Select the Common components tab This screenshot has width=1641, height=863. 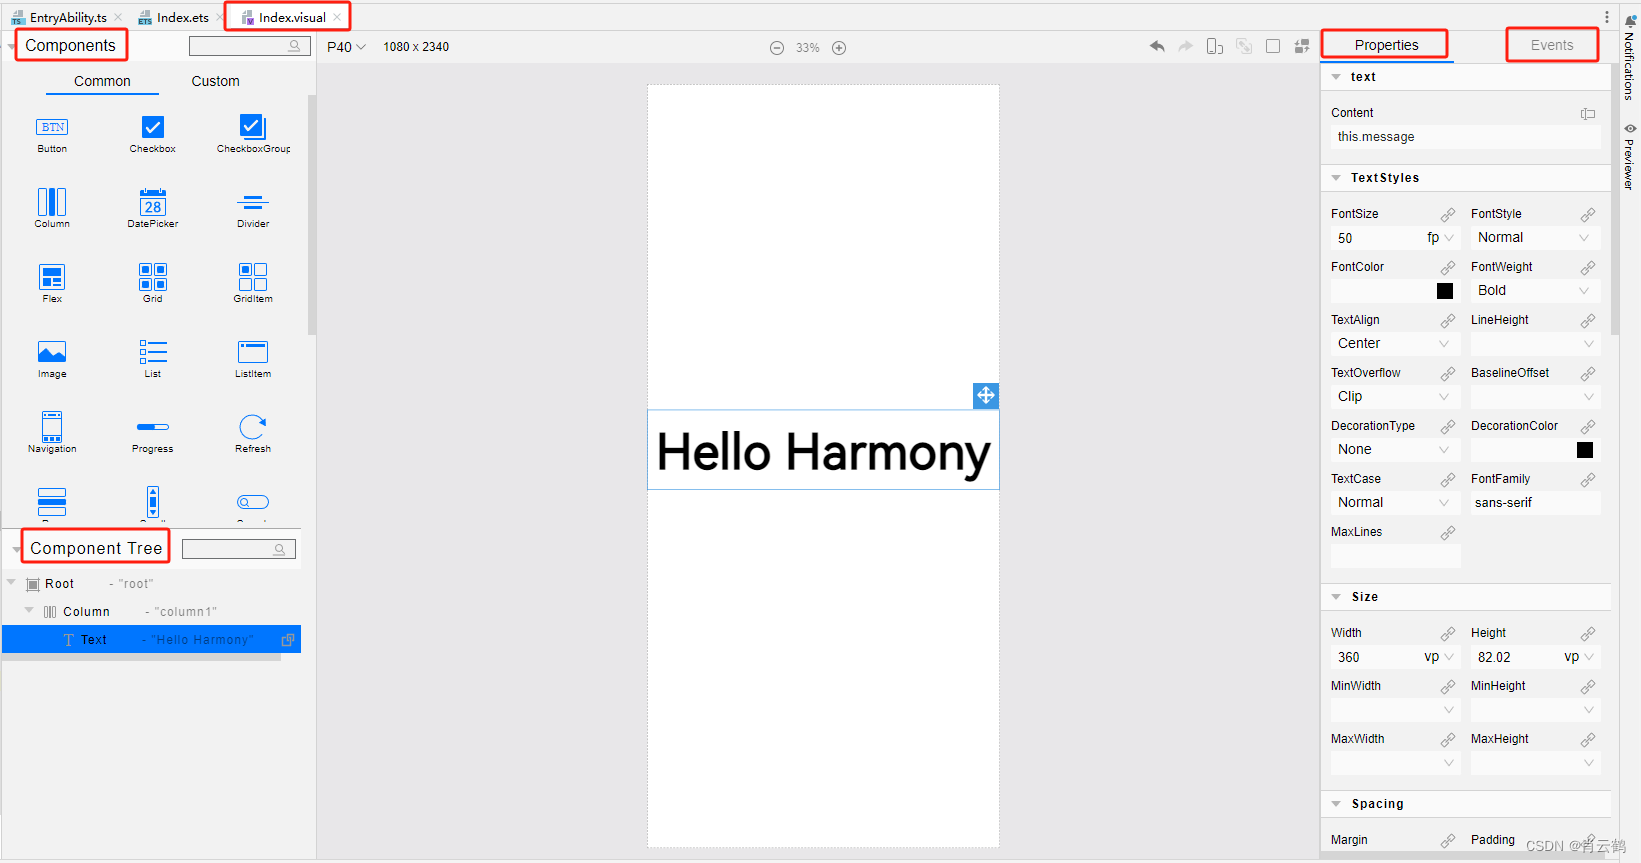tap(102, 81)
